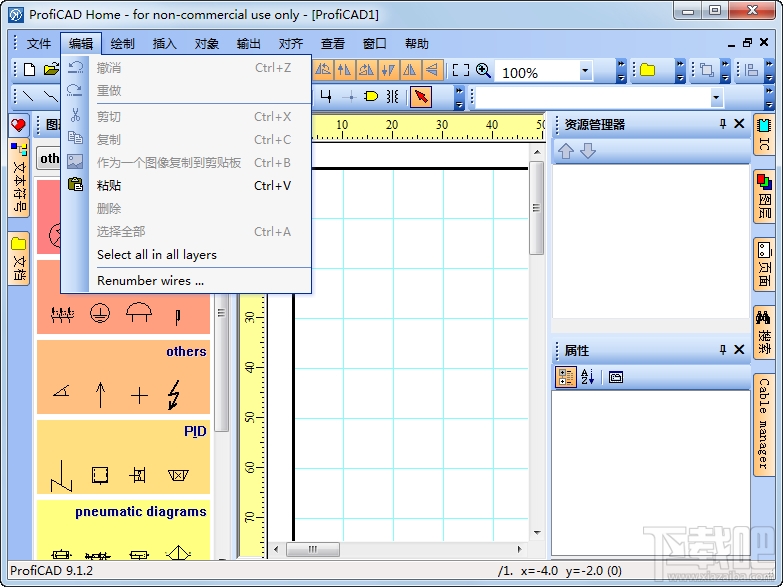
Task: Toggle auto-hide pin on 属性 panel
Action: 723,350
